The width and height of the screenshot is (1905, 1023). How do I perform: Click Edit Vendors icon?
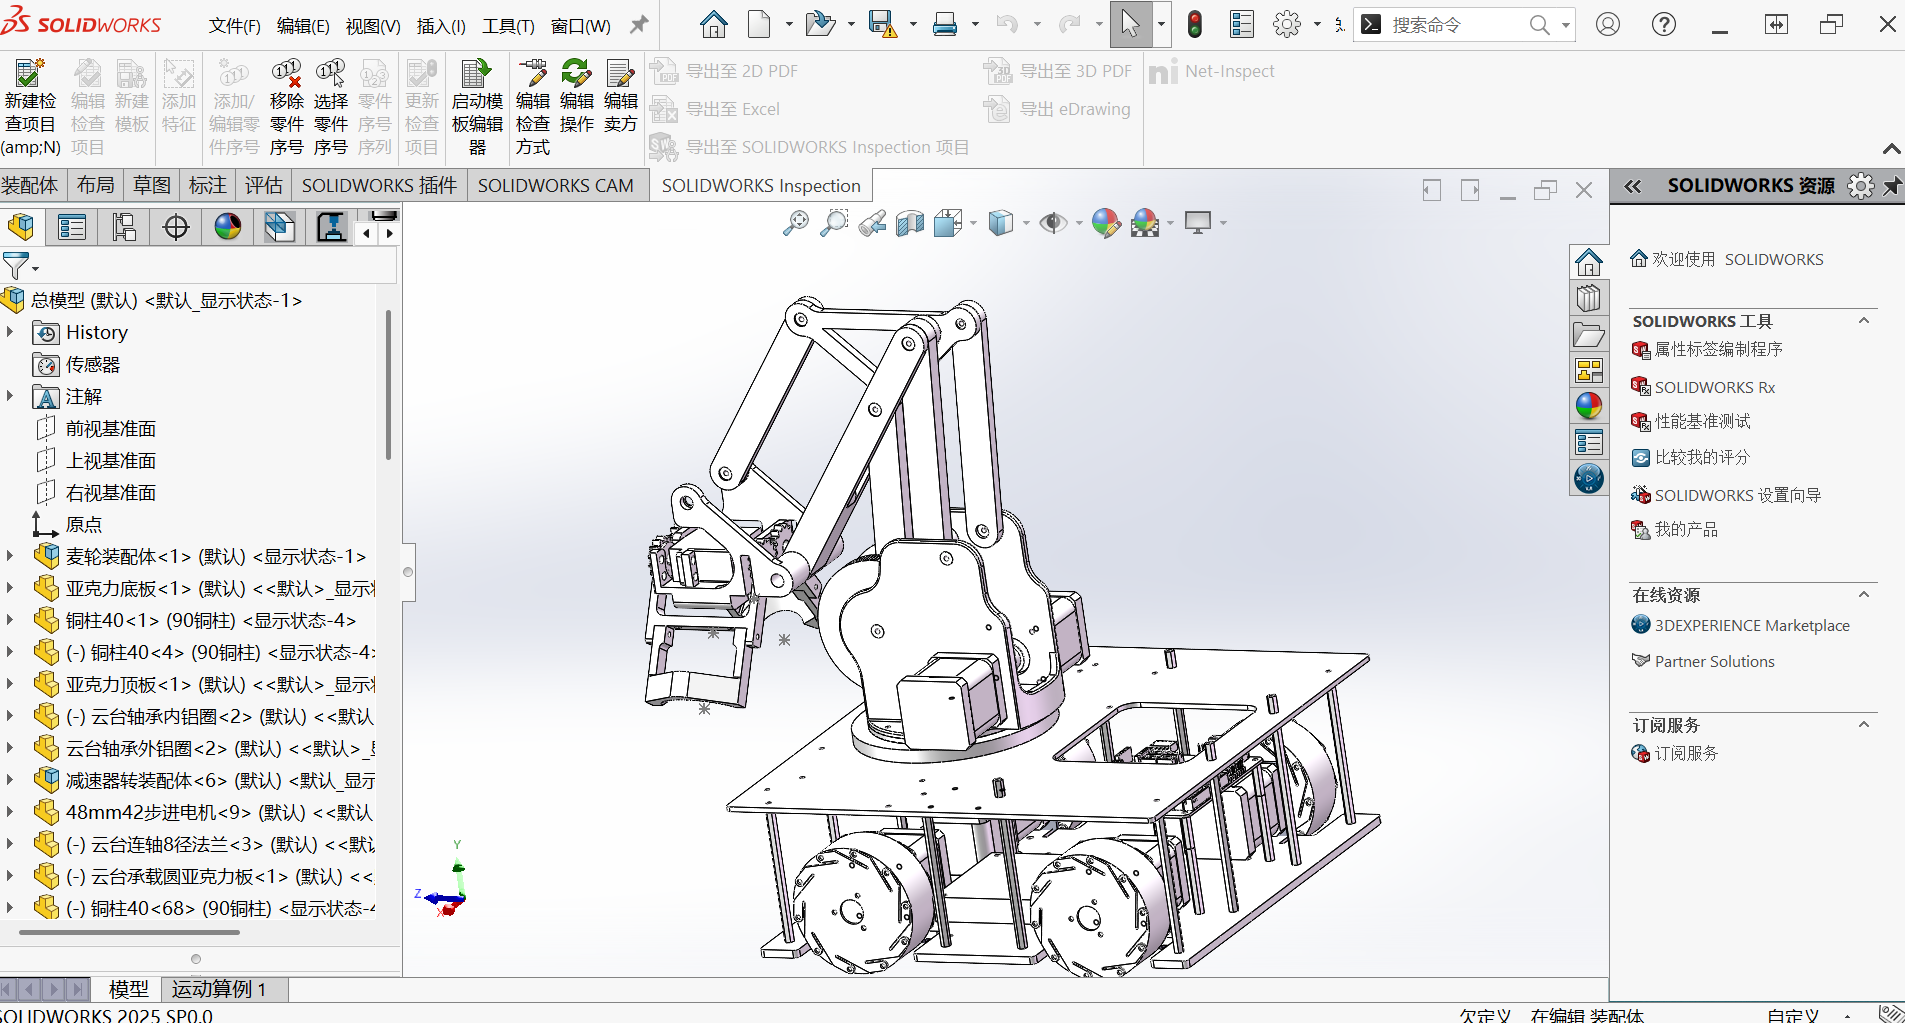pos(621,74)
